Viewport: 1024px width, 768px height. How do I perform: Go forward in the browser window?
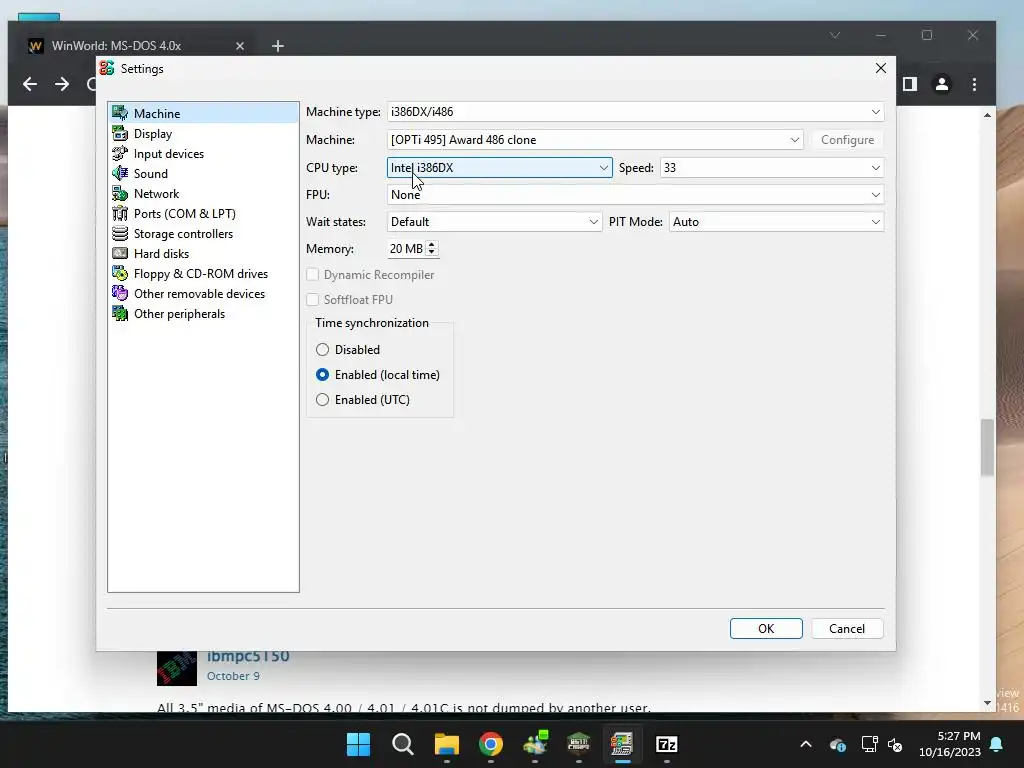(x=62, y=84)
